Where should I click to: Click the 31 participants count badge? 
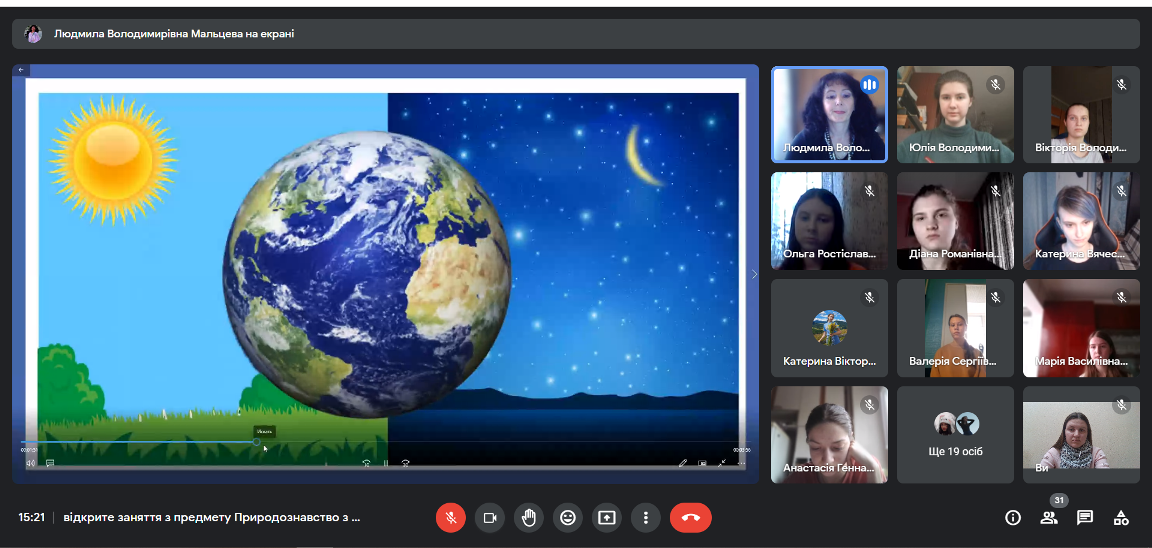(x=1059, y=500)
